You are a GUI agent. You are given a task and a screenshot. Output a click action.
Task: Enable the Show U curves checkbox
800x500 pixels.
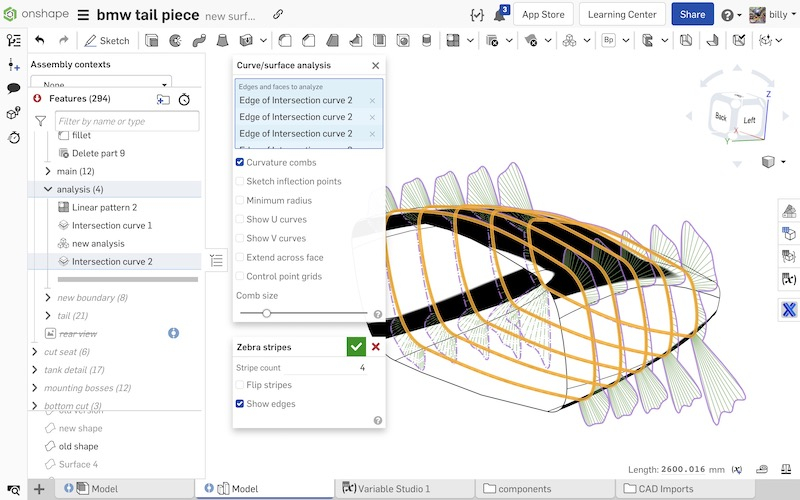click(x=239, y=219)
